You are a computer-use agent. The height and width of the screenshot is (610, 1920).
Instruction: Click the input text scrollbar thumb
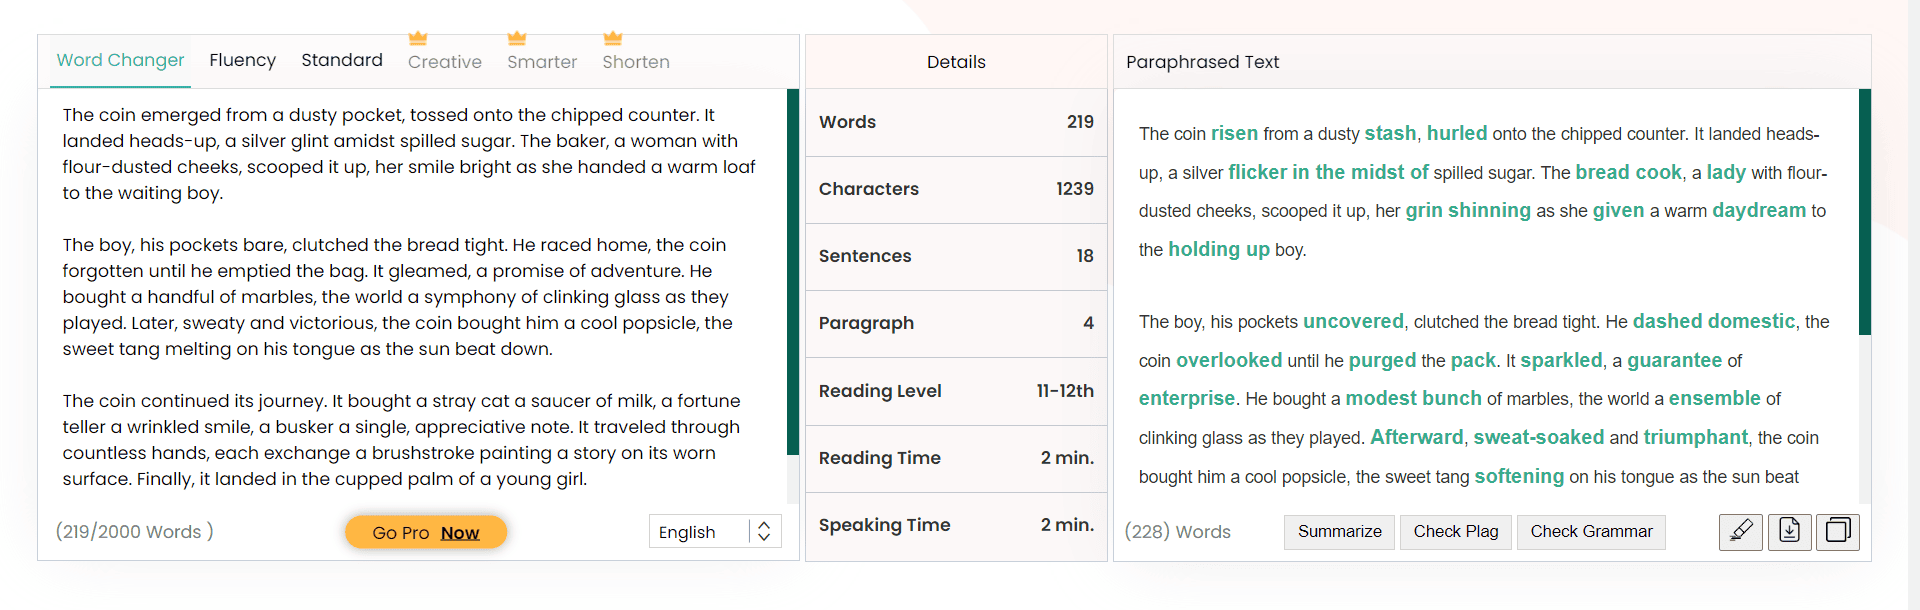point(793,272)
